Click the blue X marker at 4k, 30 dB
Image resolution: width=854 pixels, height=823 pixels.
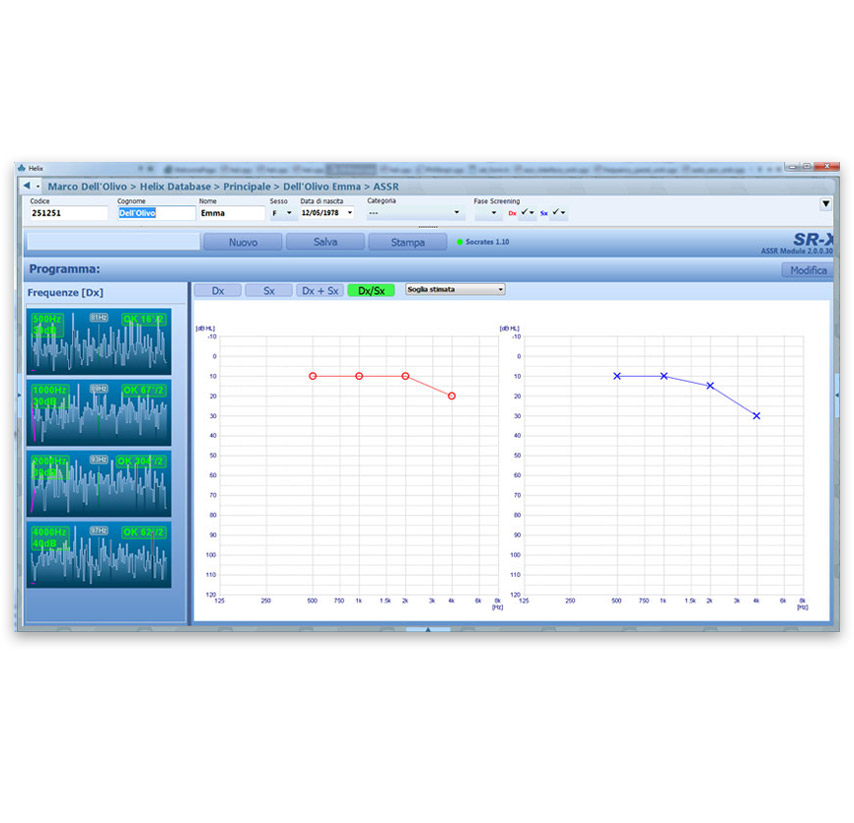coord(757,416)
